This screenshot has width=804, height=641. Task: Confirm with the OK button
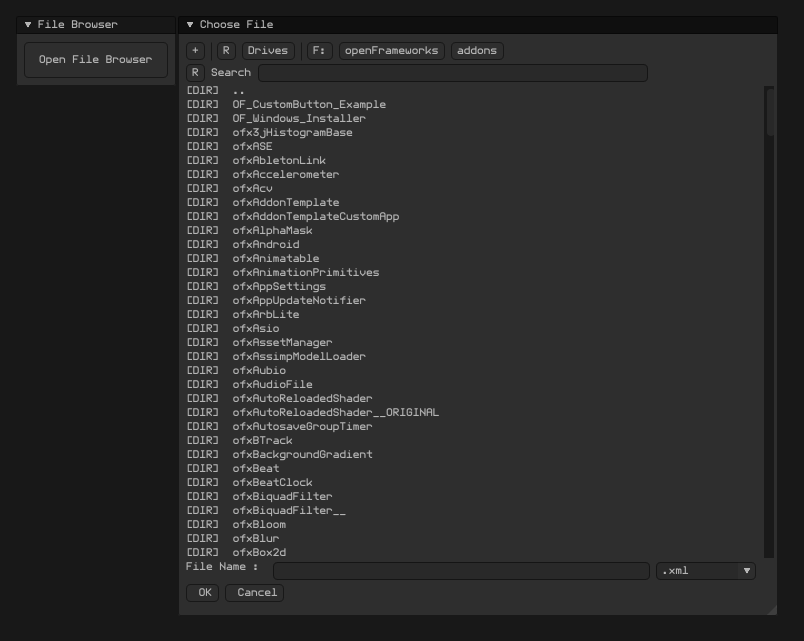coord(203,593)
